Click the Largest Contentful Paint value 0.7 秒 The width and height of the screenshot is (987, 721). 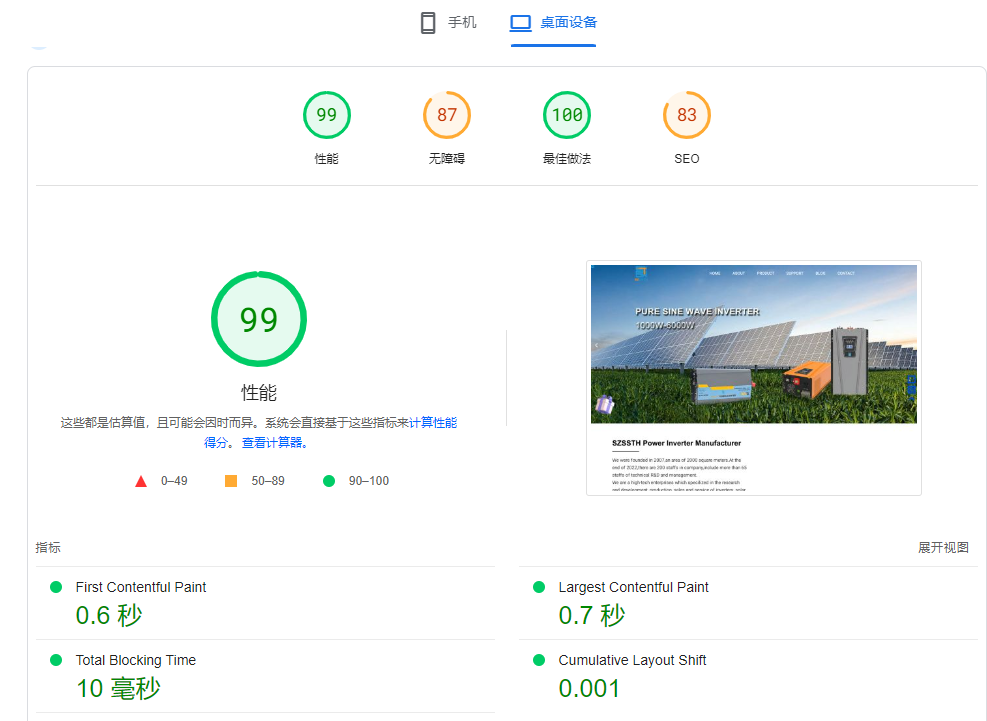pos(591,615)
